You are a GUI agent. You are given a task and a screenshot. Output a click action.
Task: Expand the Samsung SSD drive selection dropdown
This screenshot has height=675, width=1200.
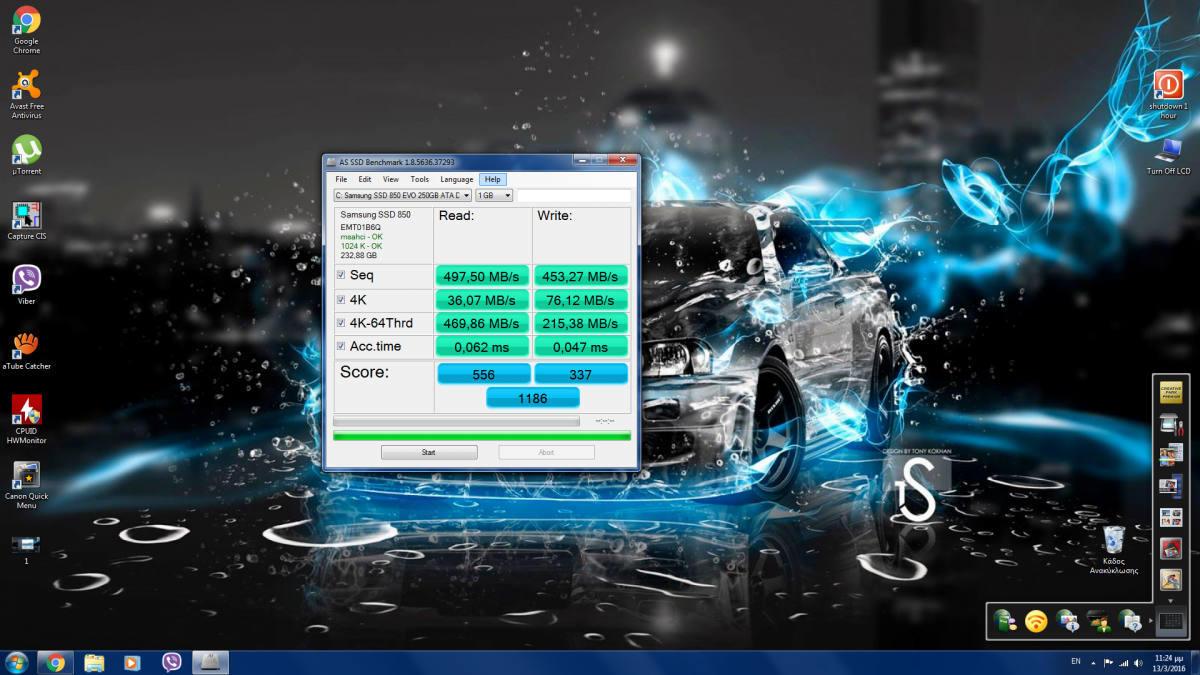click(402, 196)
